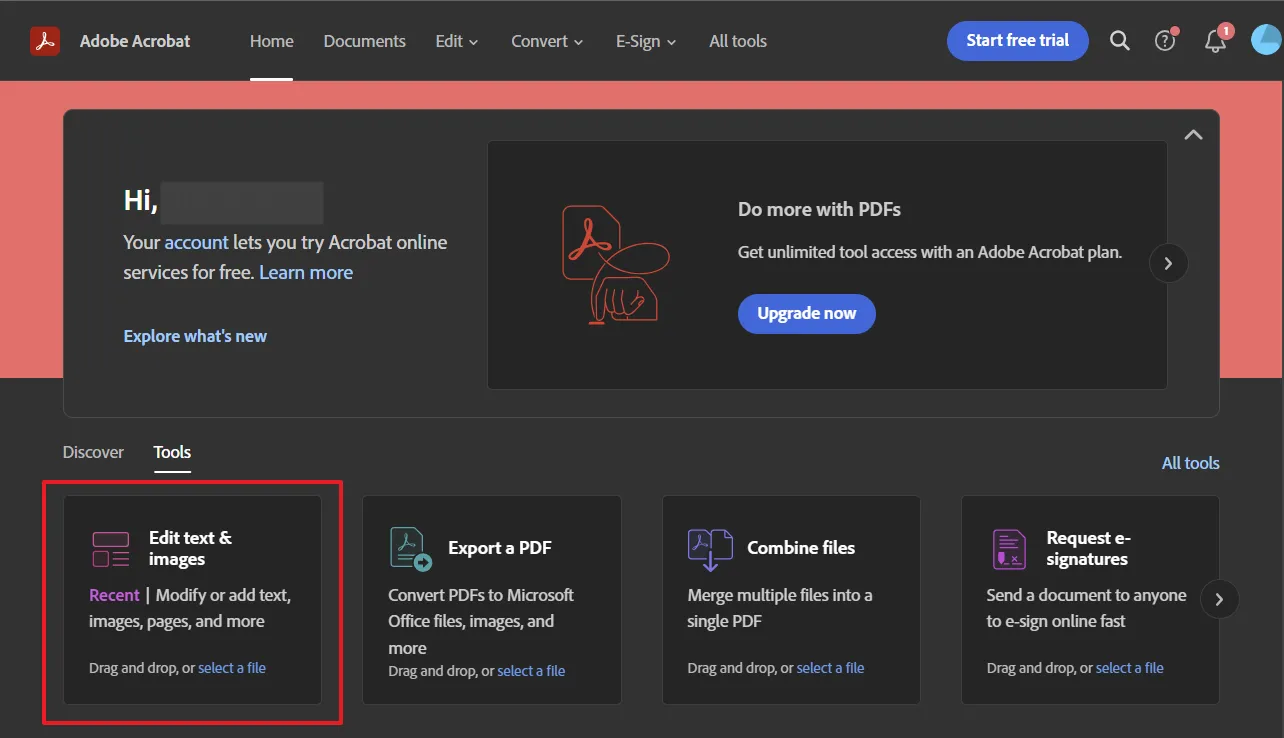Open the help question mark icon

coord(1165,41)
